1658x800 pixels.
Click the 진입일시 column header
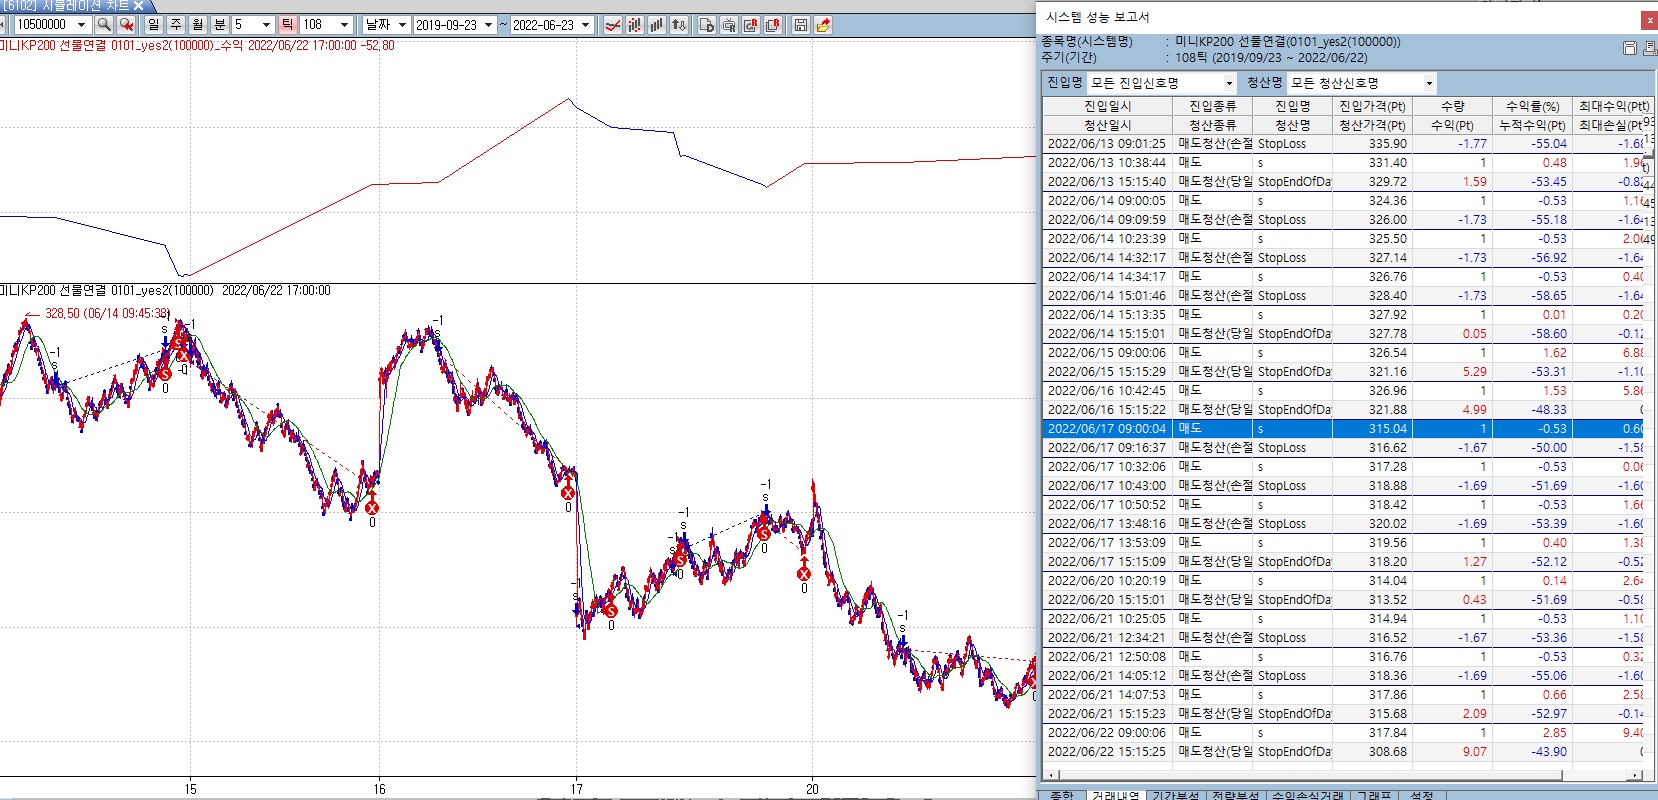(x=1107, y=106)
